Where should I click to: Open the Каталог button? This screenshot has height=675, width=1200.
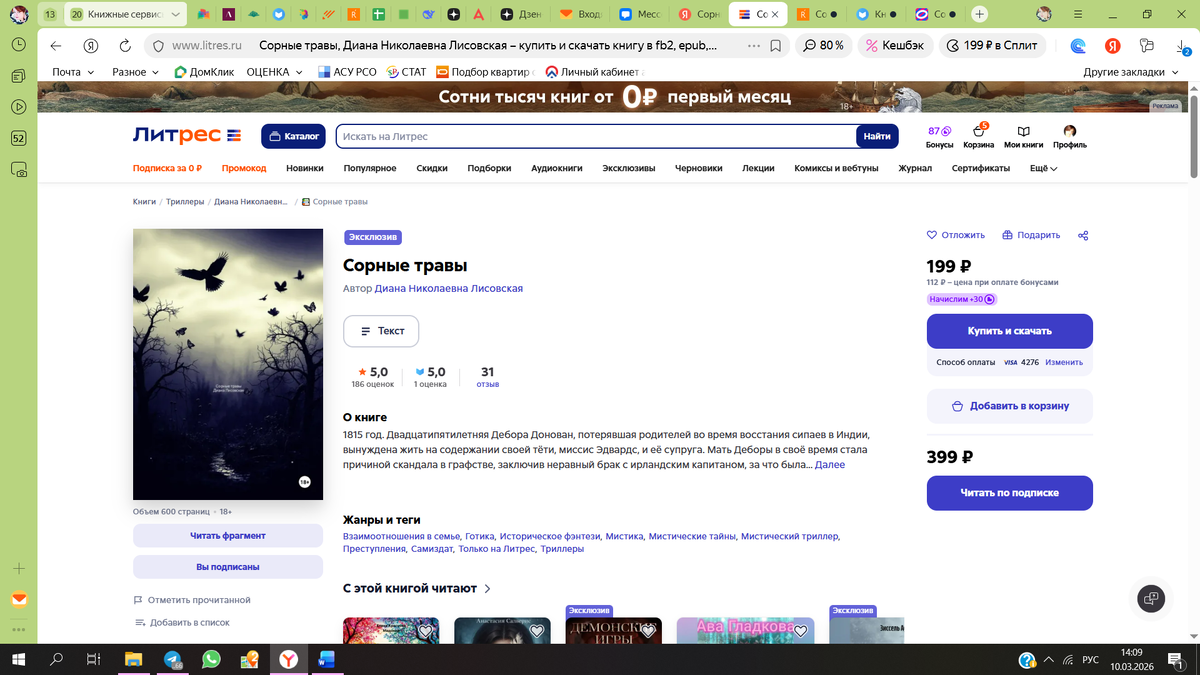294,136
